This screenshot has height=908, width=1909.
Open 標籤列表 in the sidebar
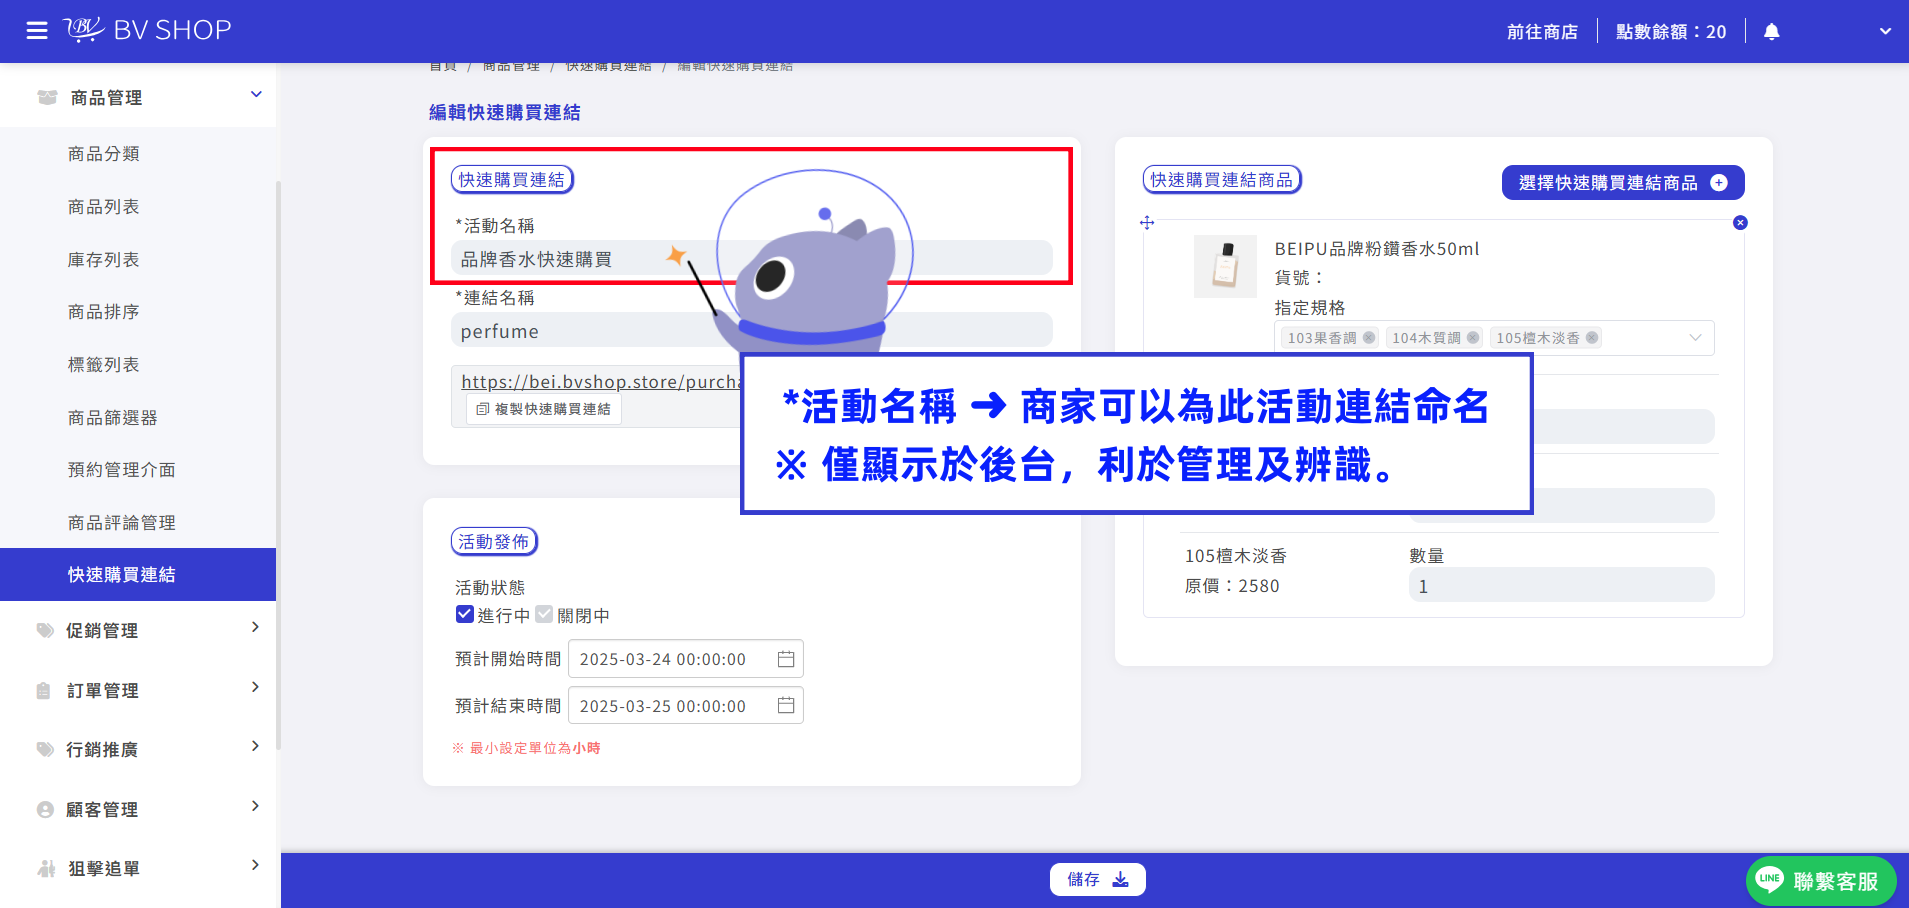click(104, 365)
